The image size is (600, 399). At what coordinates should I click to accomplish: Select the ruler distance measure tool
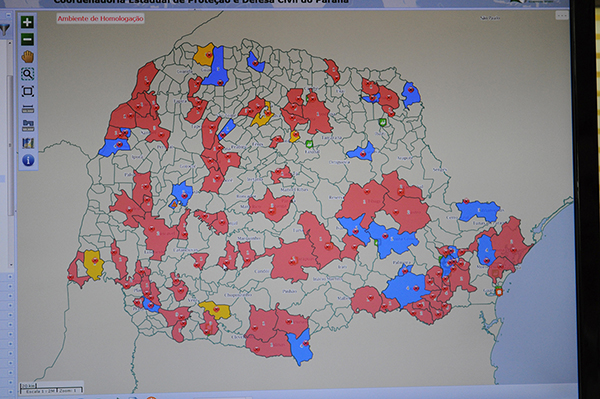pos(28,109)
